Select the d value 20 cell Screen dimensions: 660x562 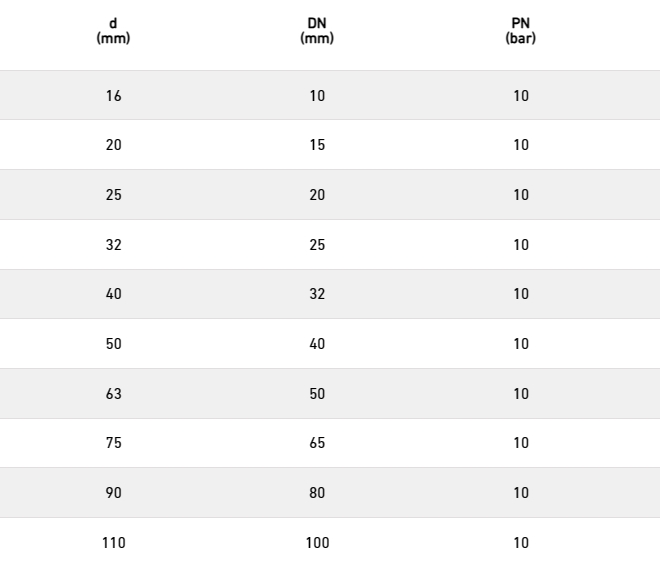(x=114, y=145)
